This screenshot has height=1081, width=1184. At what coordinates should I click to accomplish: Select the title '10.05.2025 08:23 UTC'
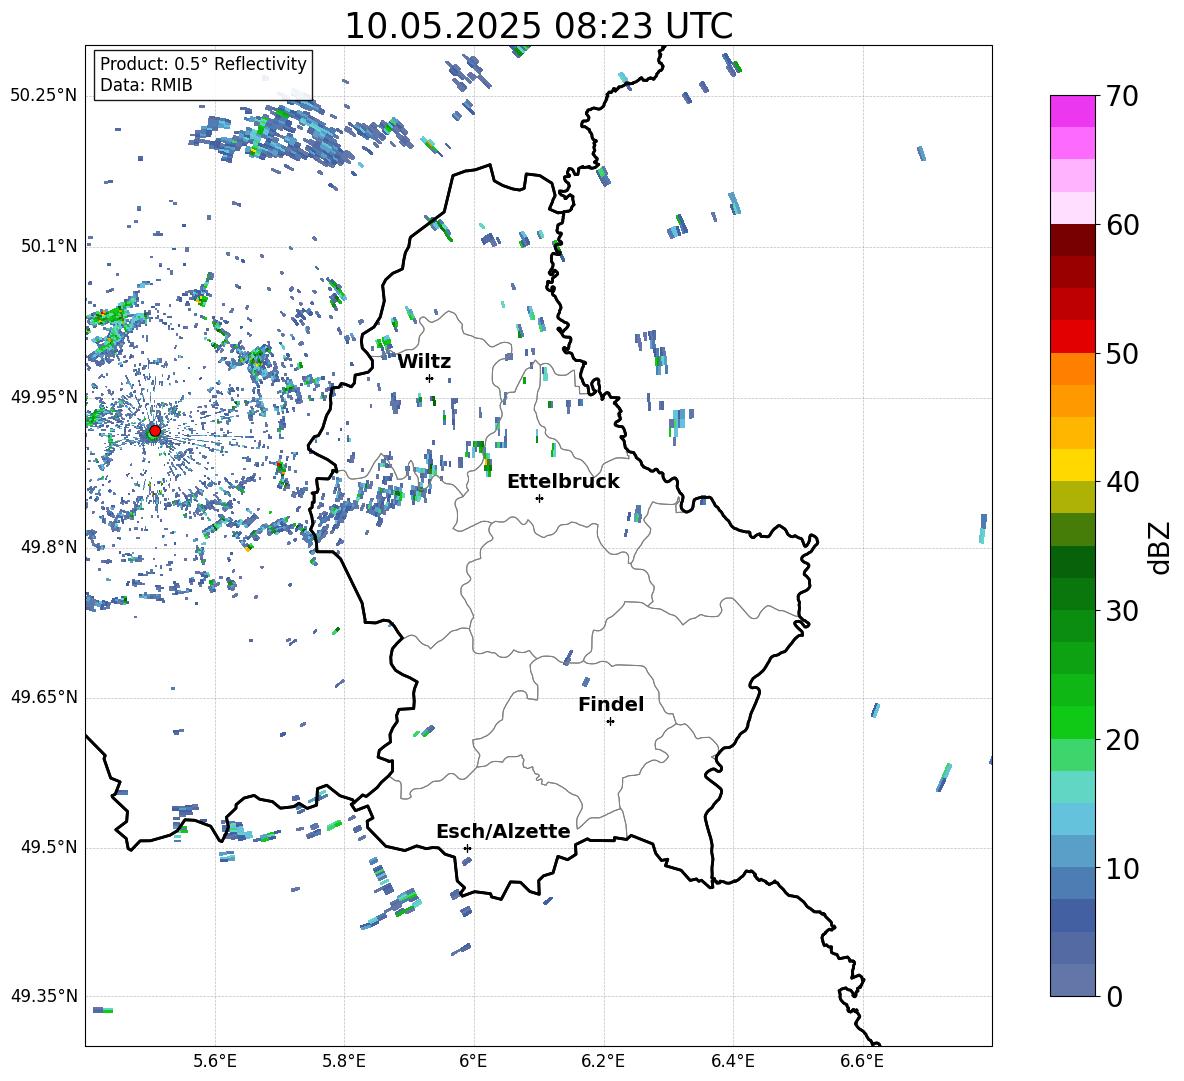coord(538,26)
